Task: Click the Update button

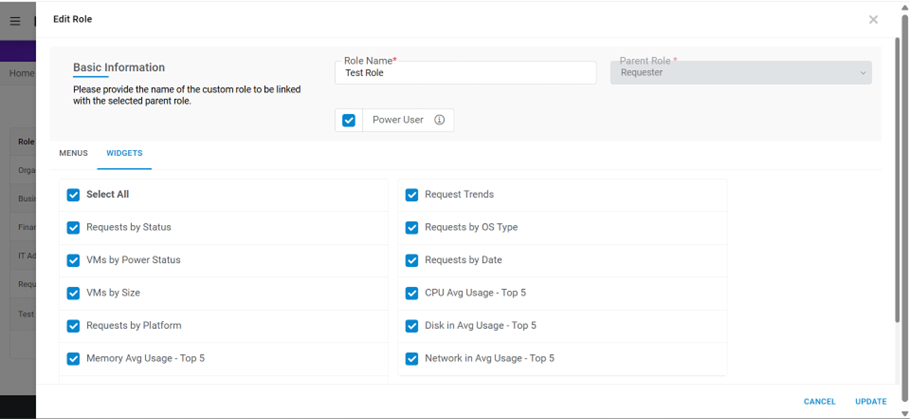Action: (870, 401)
